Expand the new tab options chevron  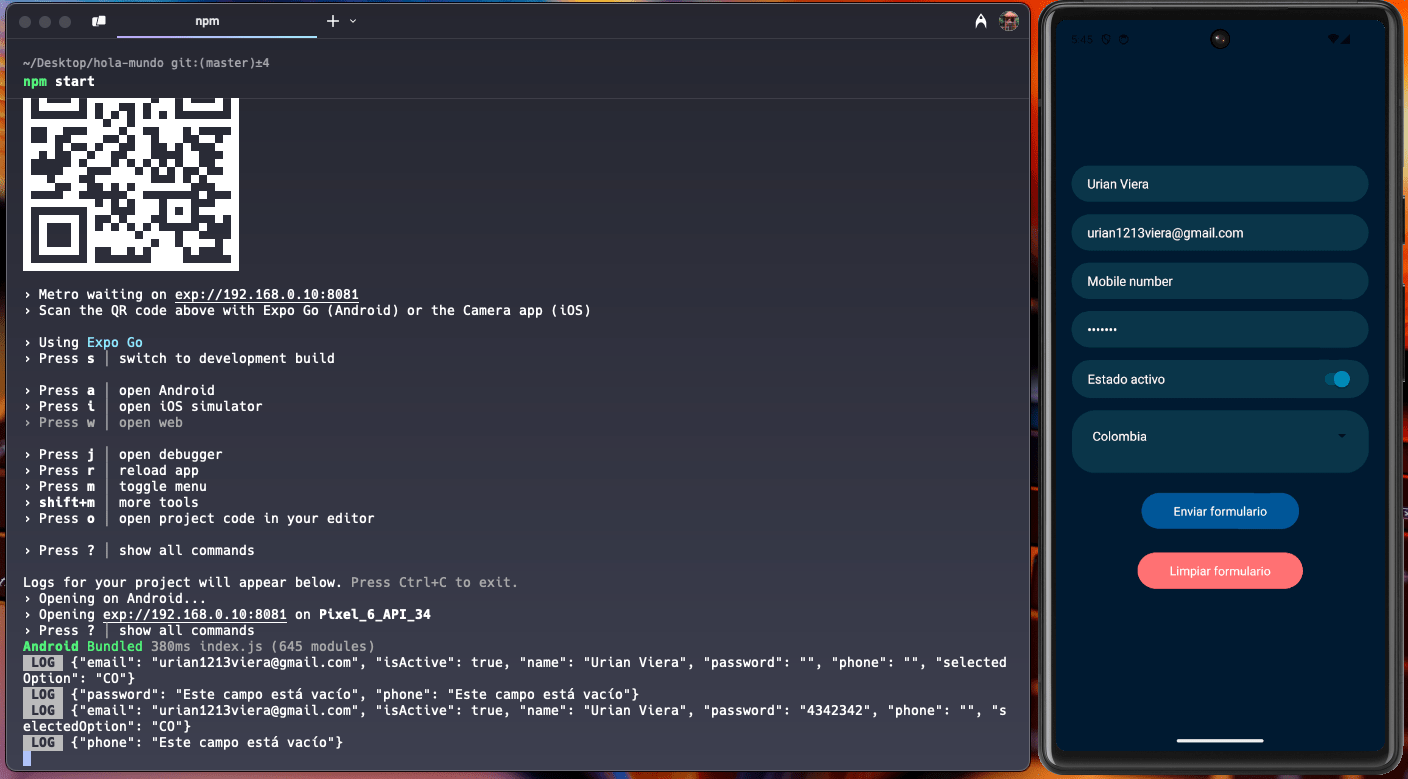tap(353, 21)
